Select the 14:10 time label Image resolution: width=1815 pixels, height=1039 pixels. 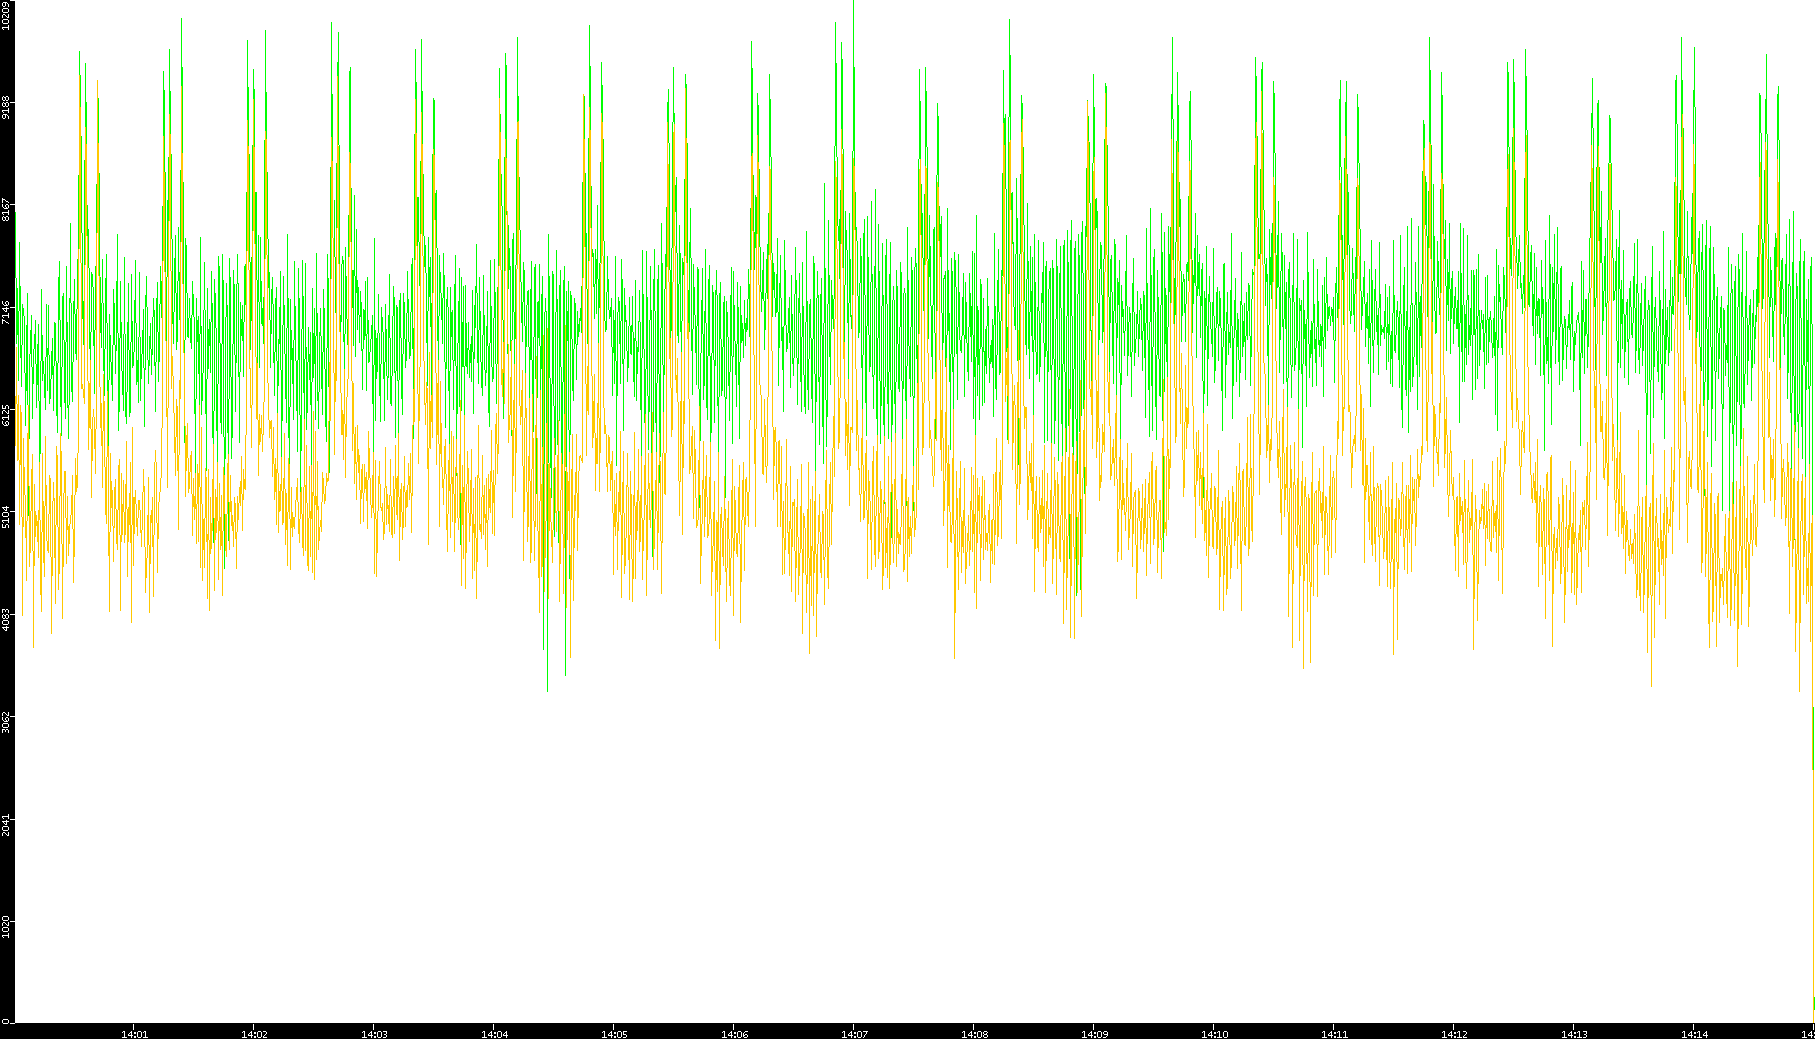tap(1214, 1034)
